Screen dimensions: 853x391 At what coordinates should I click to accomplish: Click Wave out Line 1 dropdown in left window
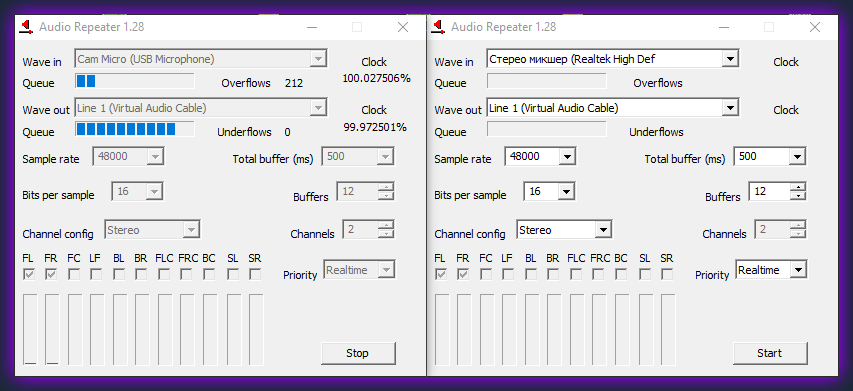pyautogui.click(x=201, y=108)
